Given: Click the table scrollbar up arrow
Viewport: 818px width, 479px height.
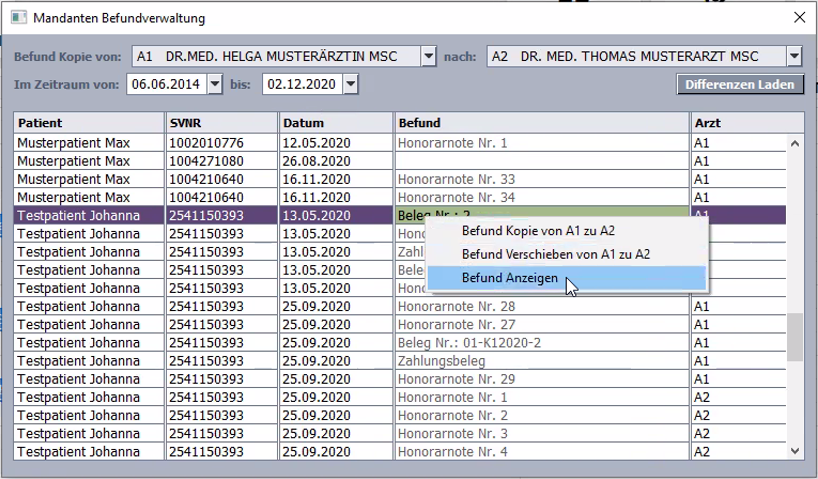Looking at the screenshot, I should click(795, 143).
